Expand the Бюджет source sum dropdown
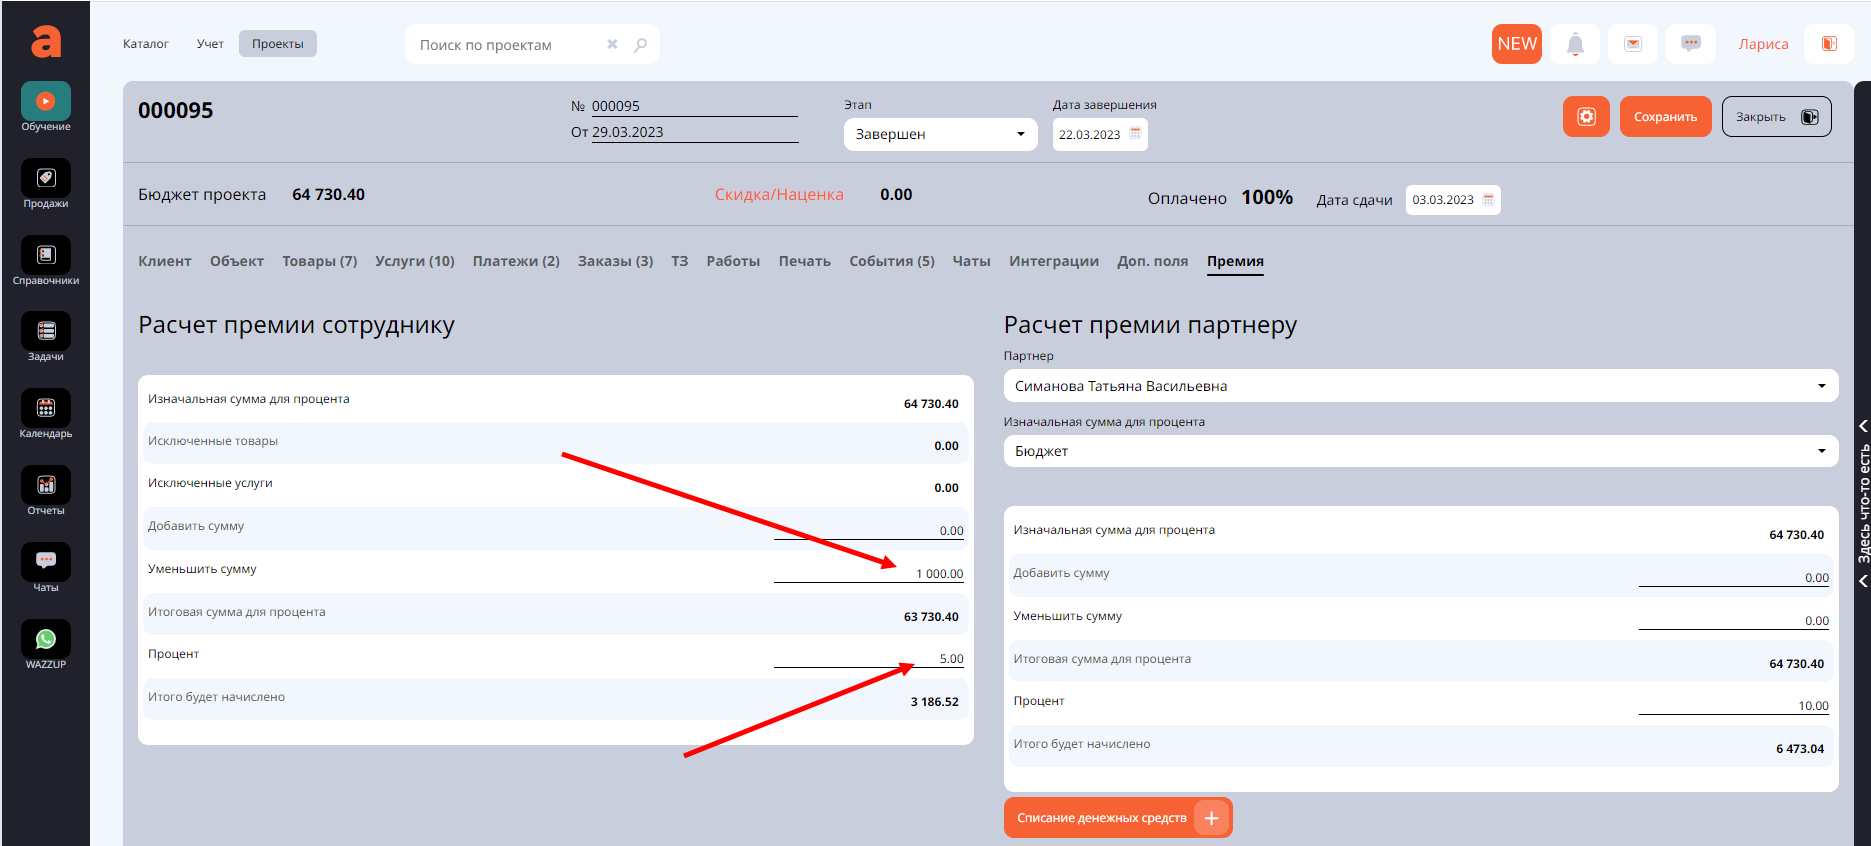The image size is (1871, 846). 1420,451
